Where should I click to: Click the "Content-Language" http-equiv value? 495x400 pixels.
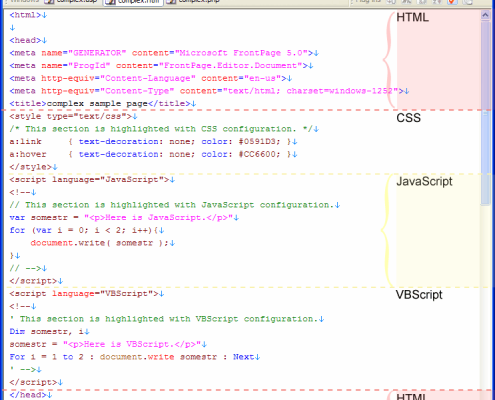click(148, 78)
